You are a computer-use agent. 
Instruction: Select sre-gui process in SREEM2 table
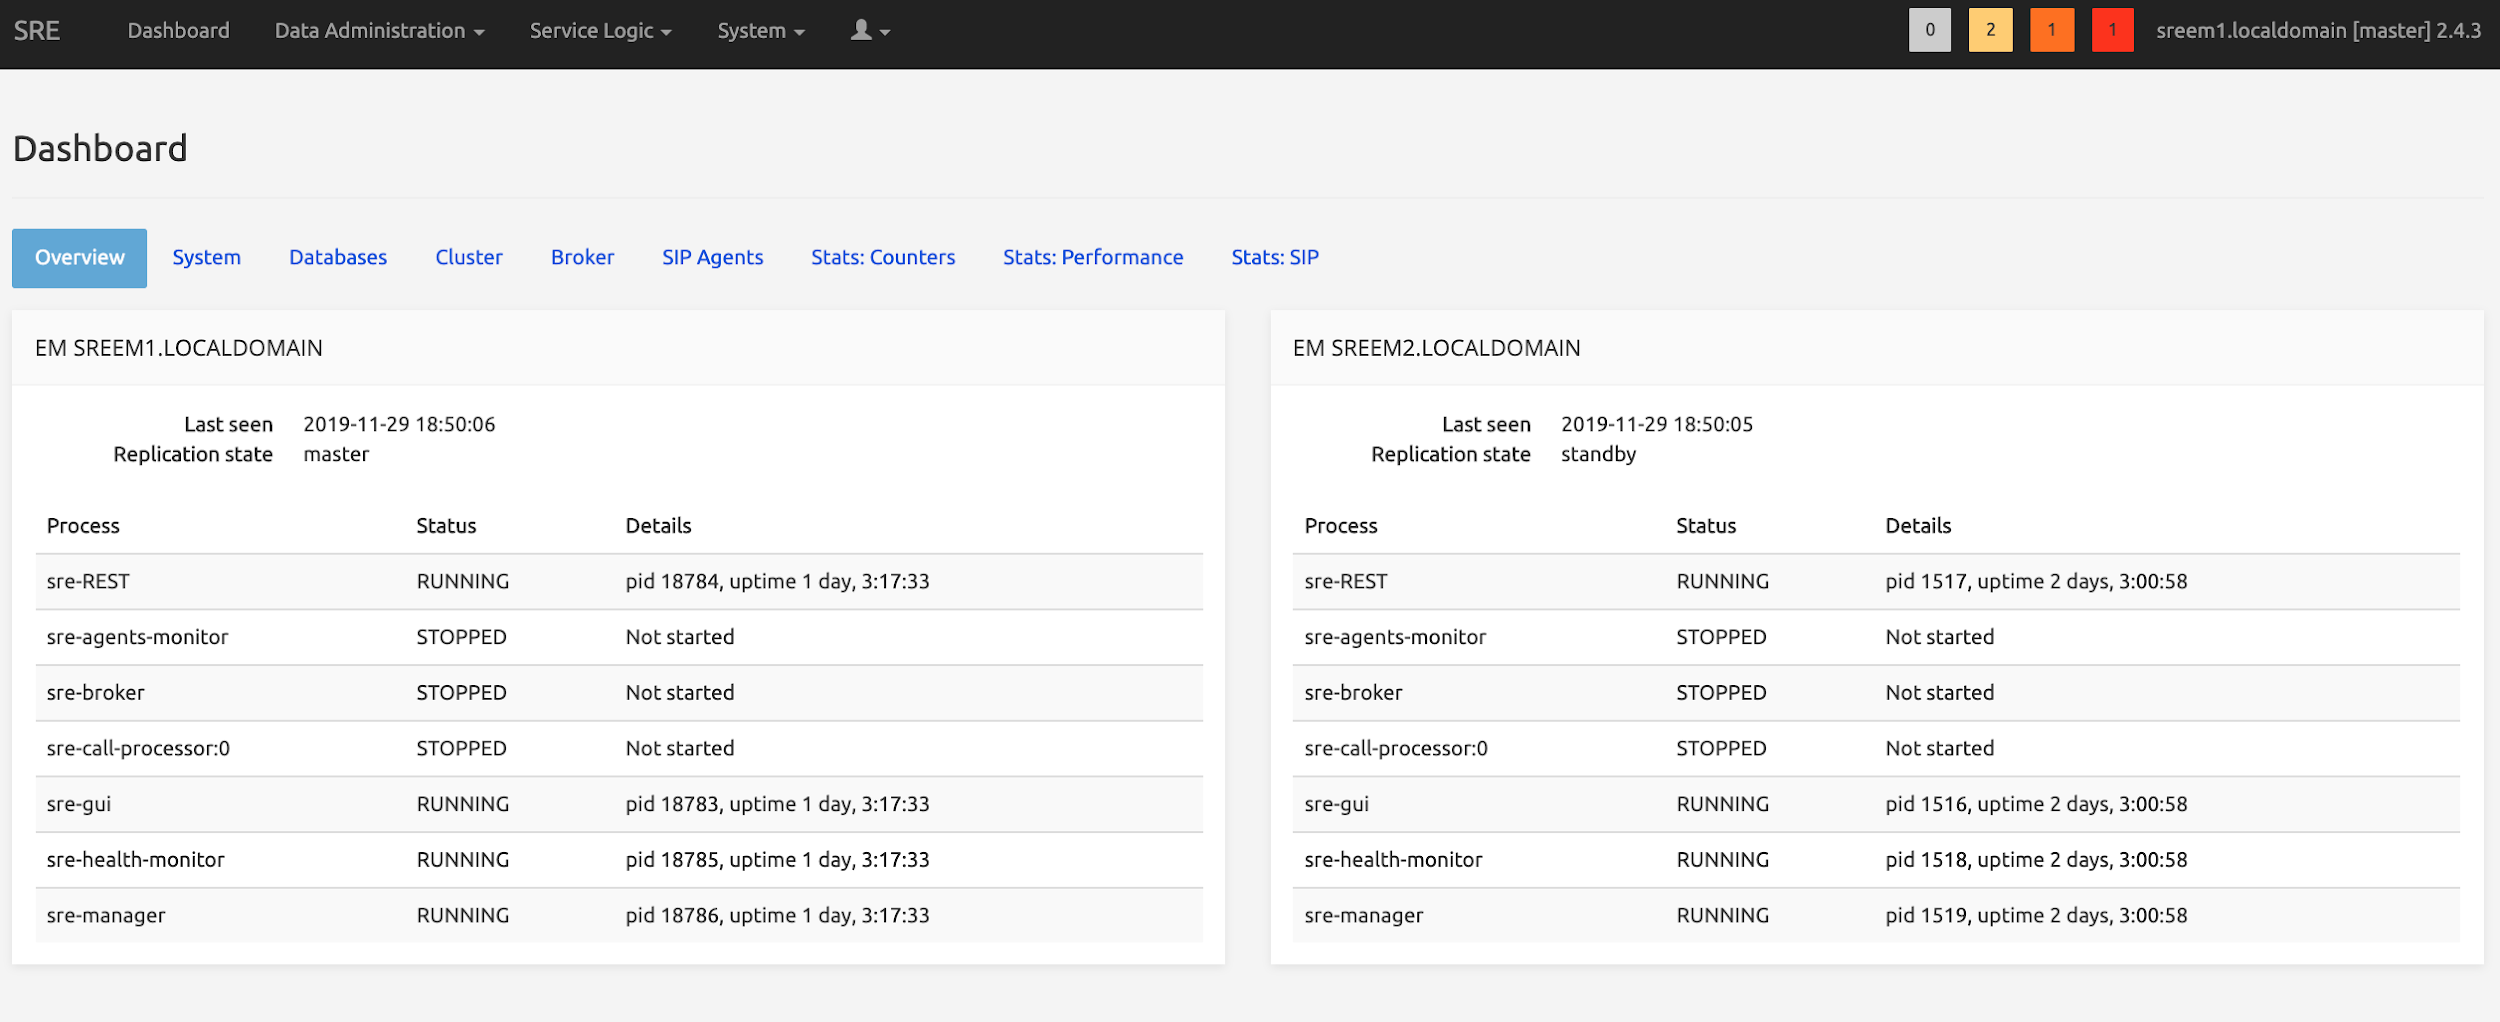click(x=1337, y=804)
